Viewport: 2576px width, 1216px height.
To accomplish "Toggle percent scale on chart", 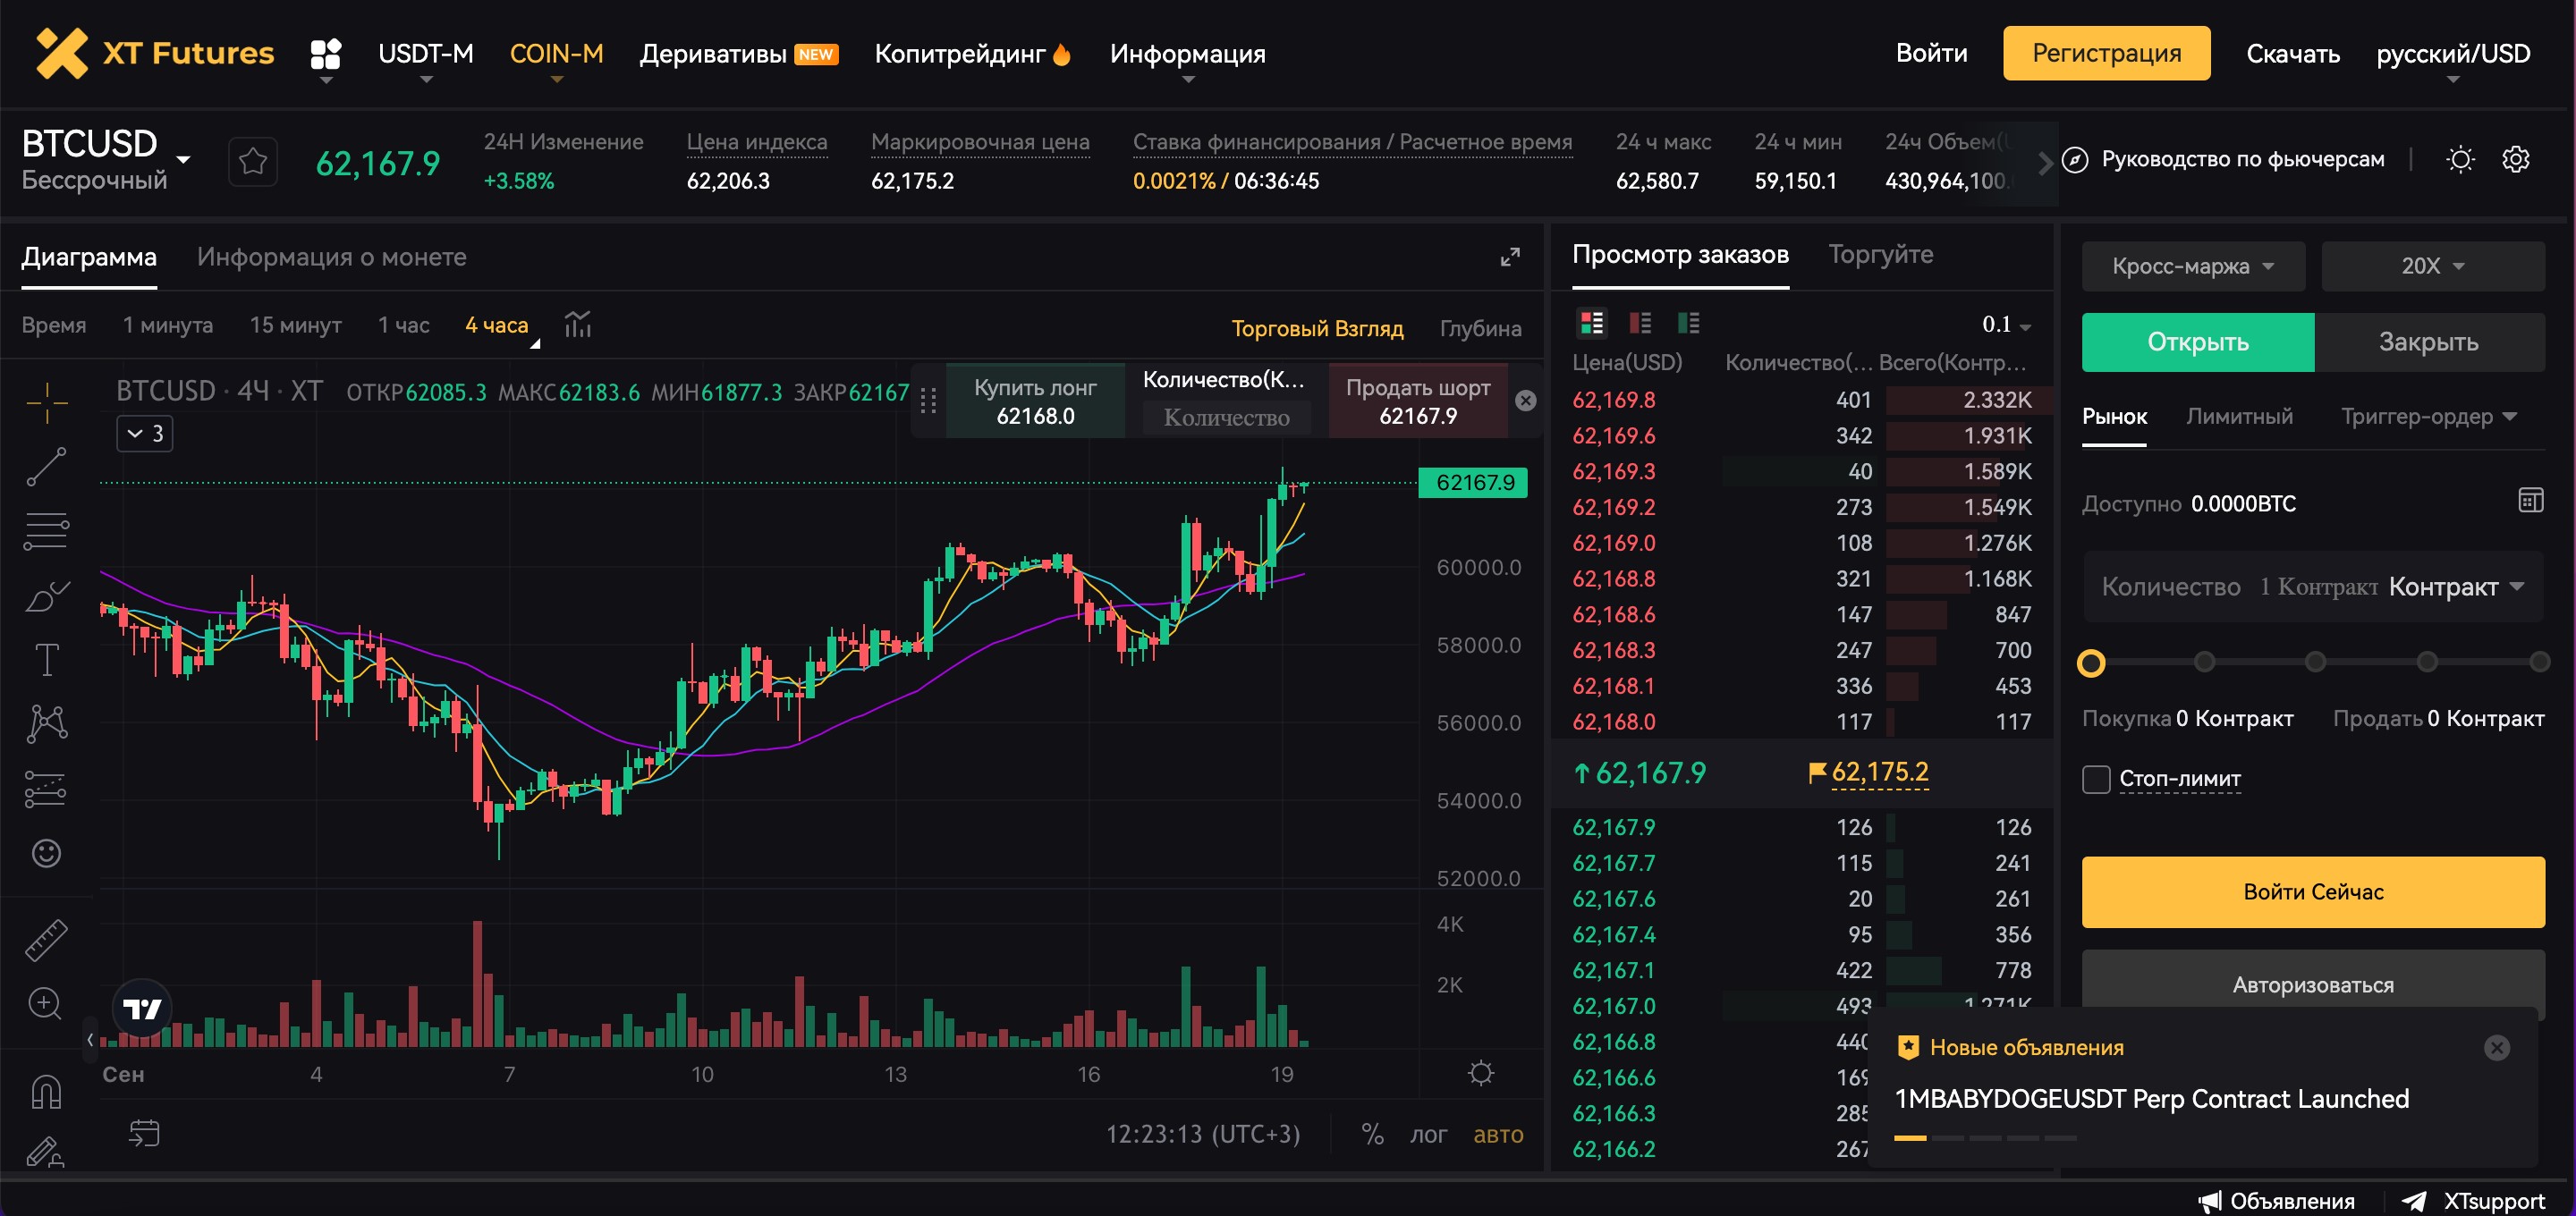I will click(x=1372, y=1134).
